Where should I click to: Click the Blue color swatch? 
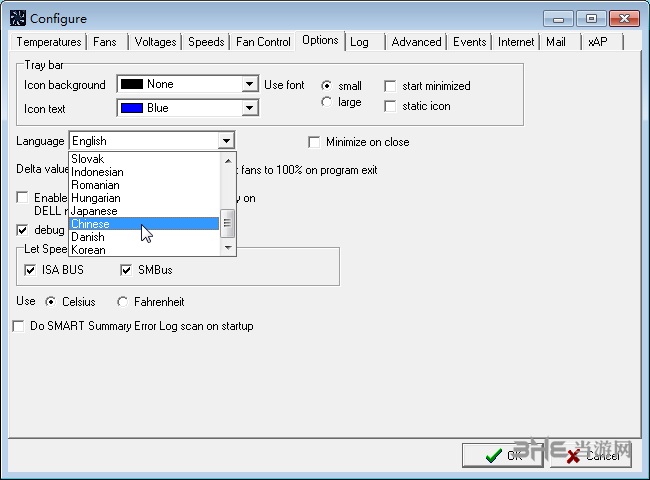pyautogui.click(x=131, y=108)
